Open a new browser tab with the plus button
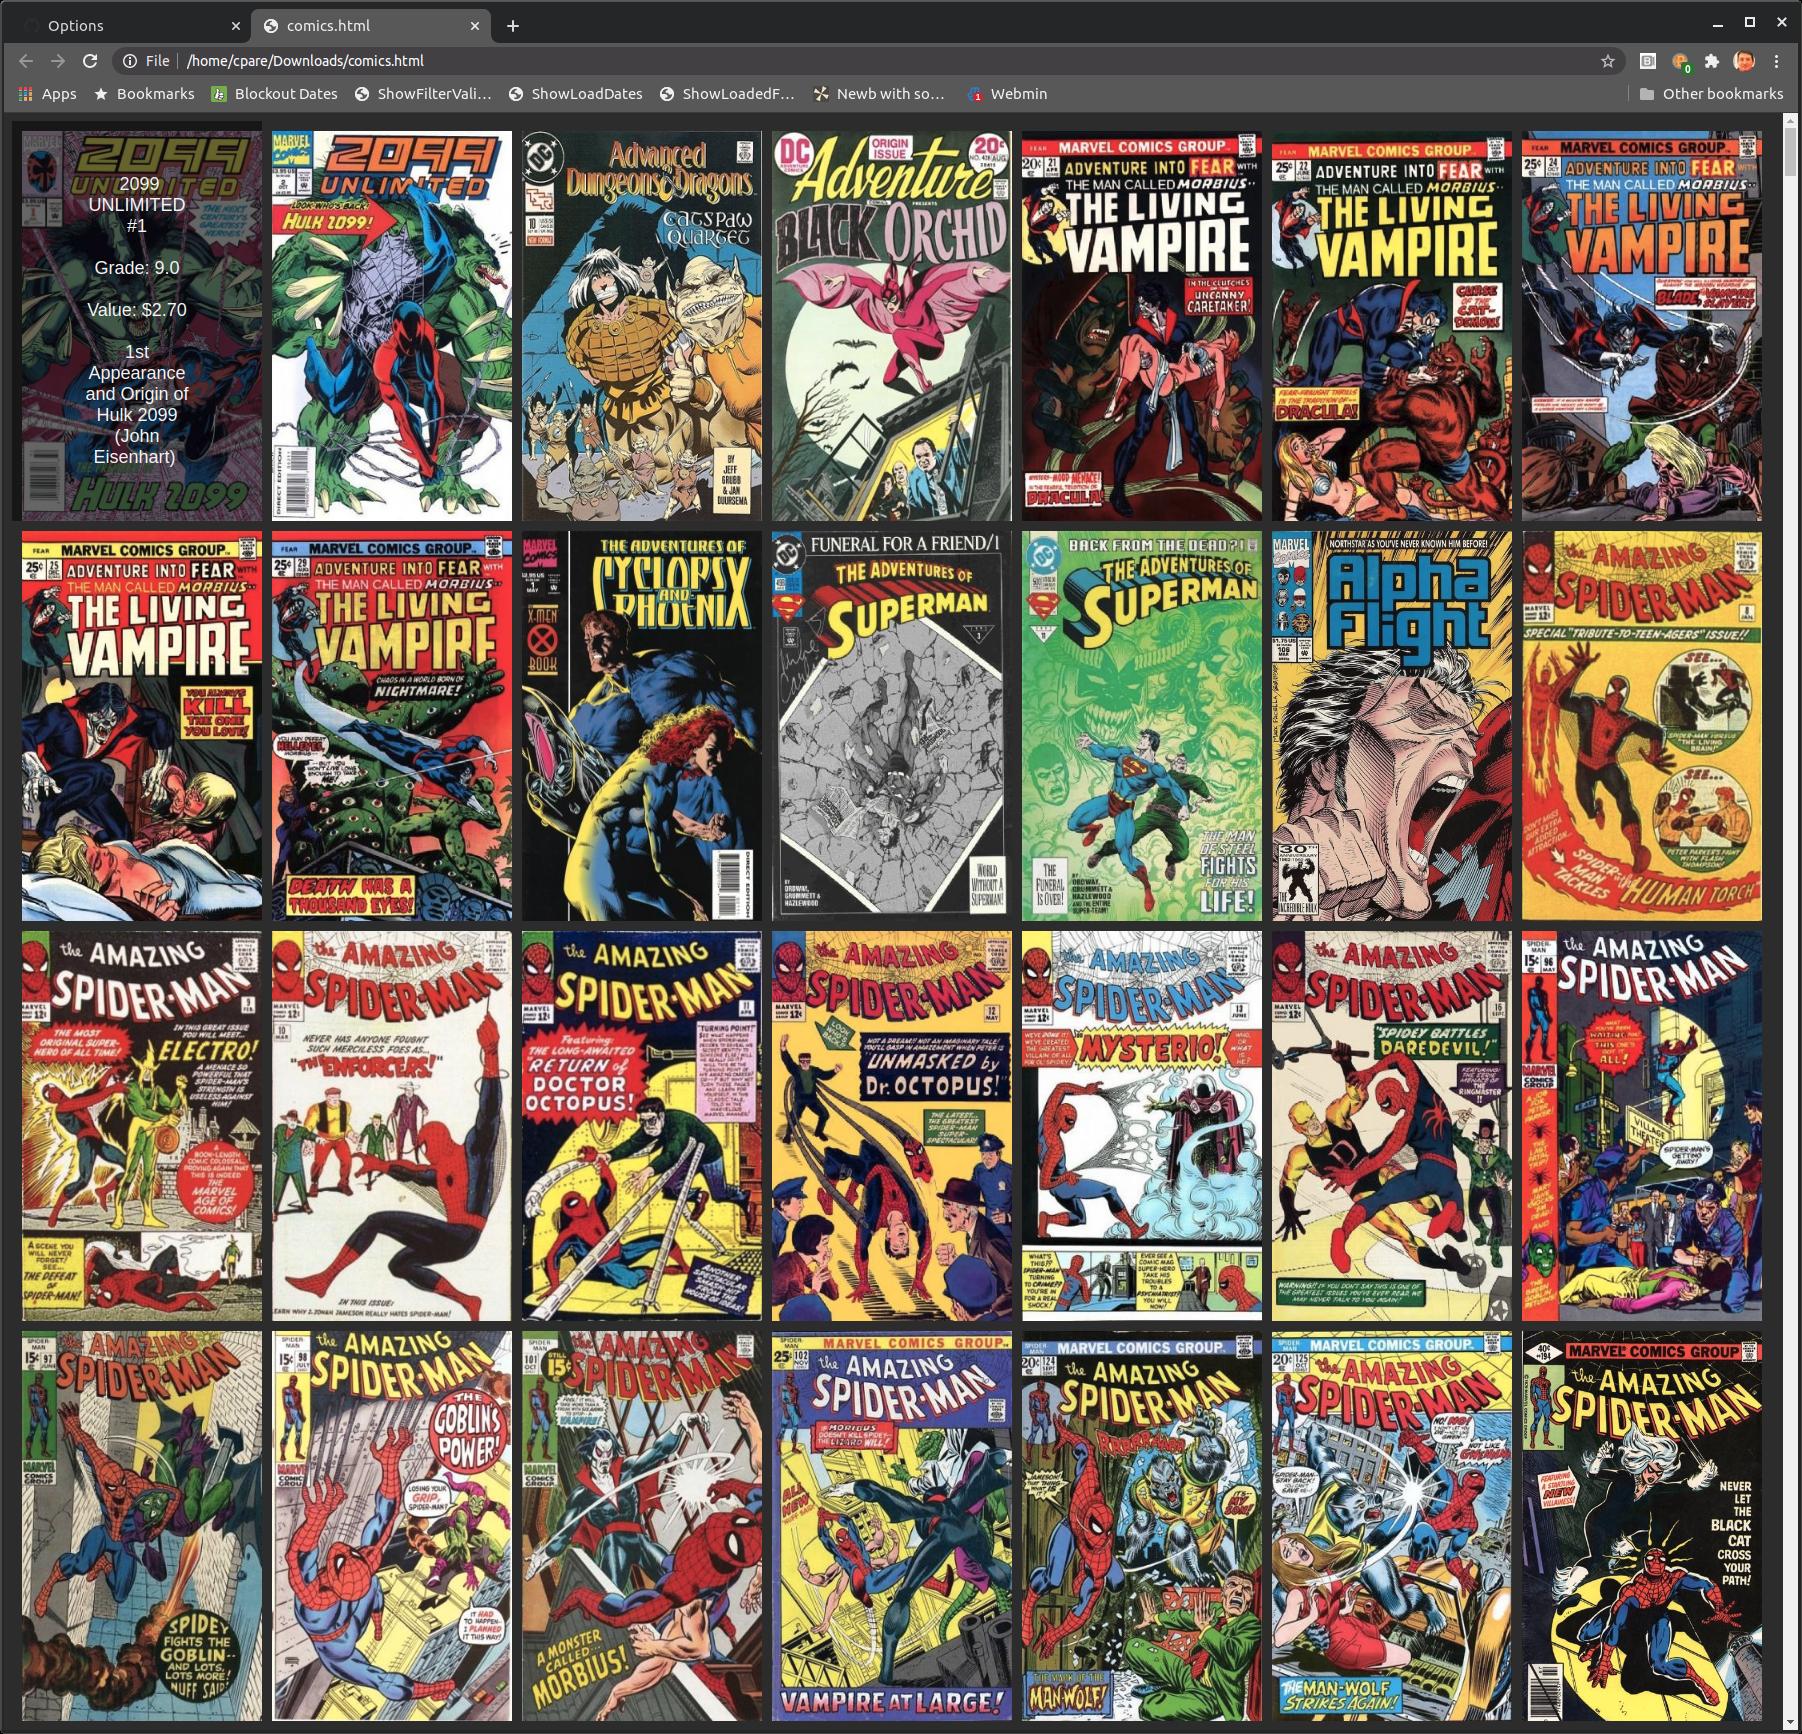 pyautogui.click(x=513, y=25)
